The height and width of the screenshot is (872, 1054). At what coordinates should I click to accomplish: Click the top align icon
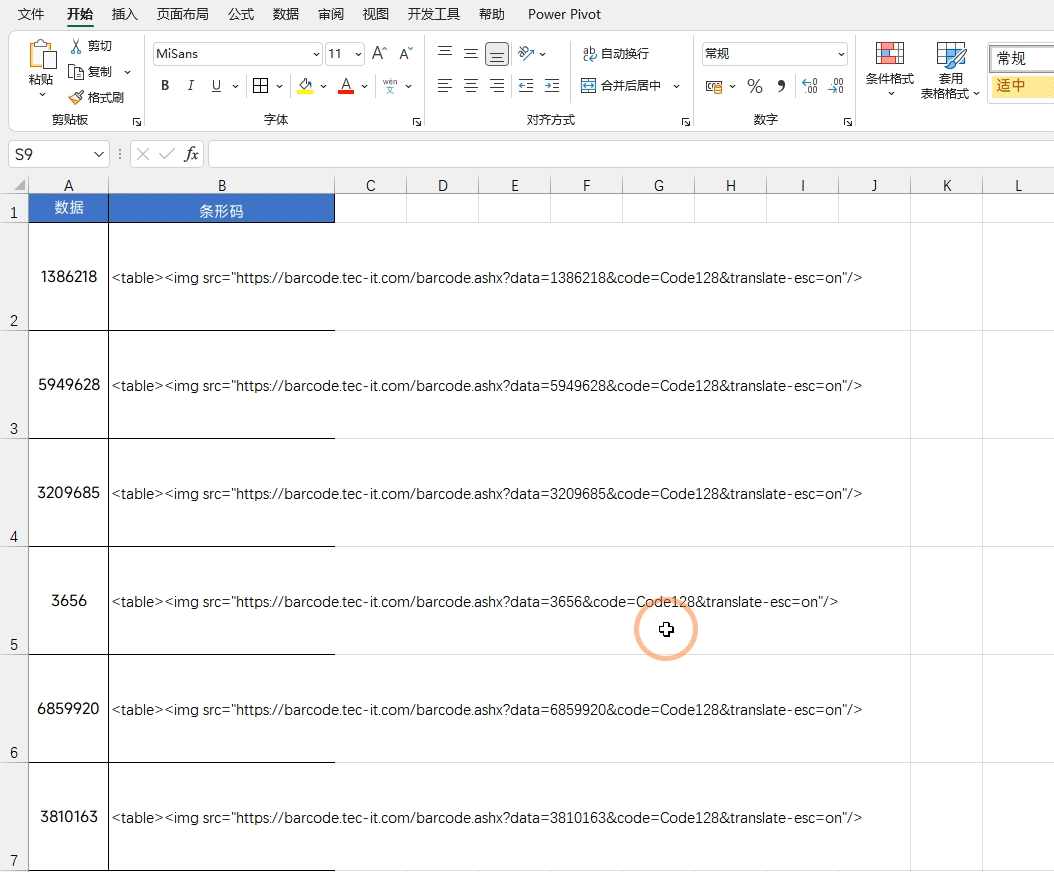(x=444, y=52)
